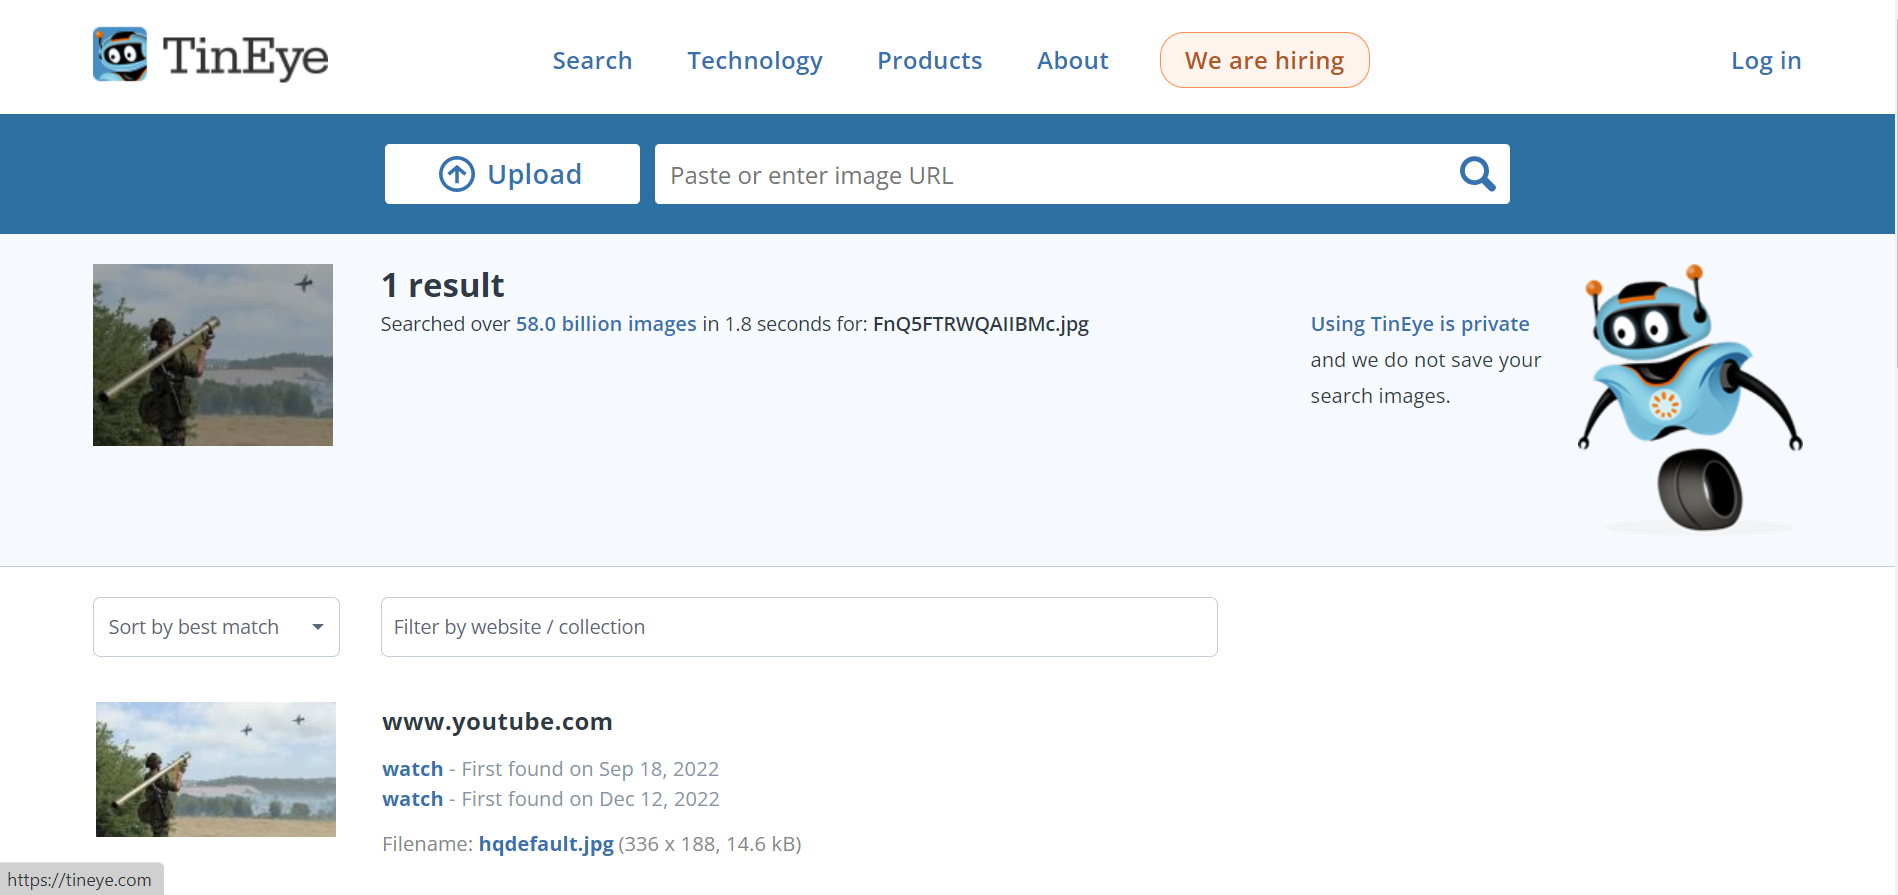Click the YouTube result thumbnail image
This screenshot has width=1898, height=895.
coord(216,769)
